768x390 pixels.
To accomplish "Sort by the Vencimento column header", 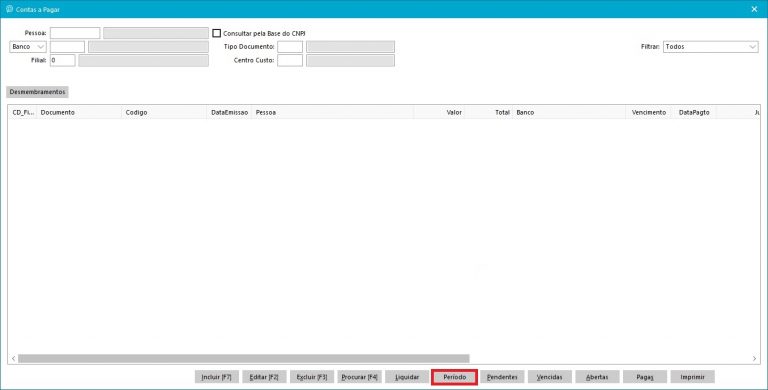I will point(648,112).
